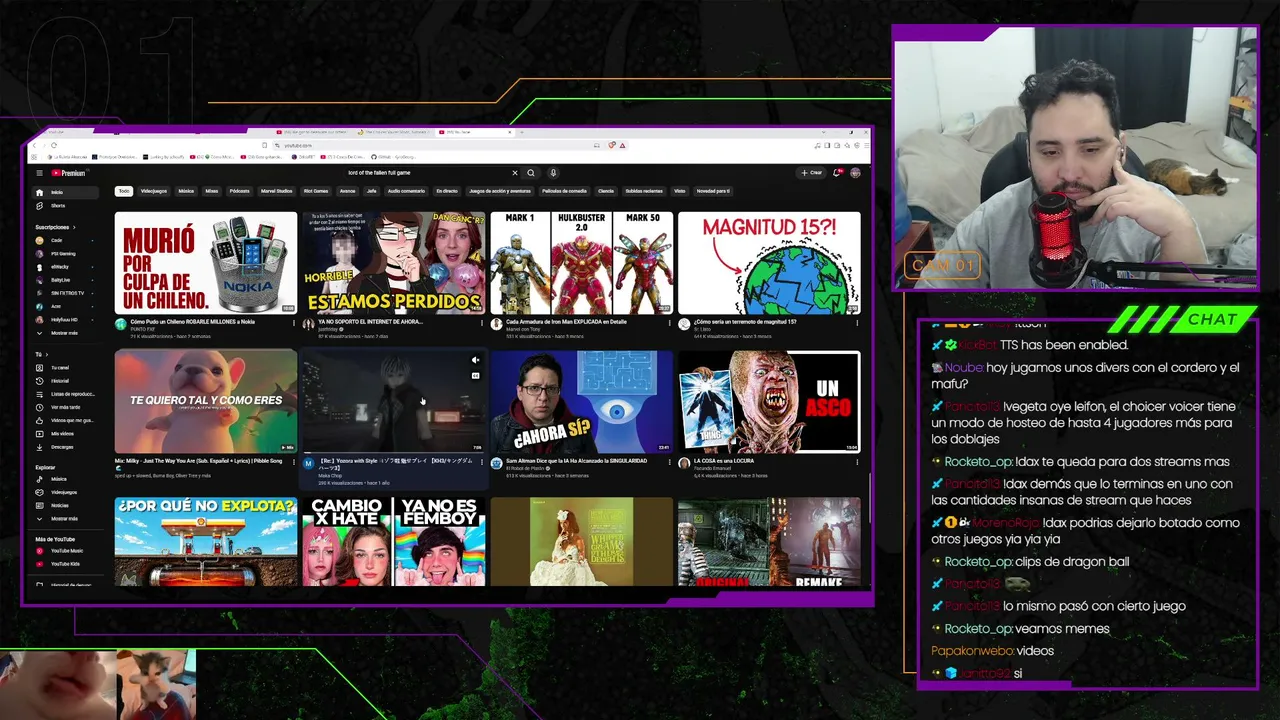The image size is (1280, 720).
Task: Expand Mostrar más under Explorar
Action: click(x=63, y=519)
